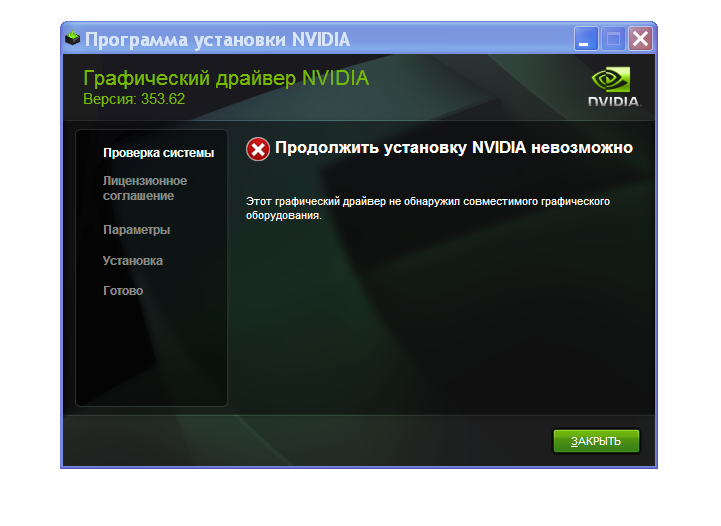This screenshot has width=721, height=526.
Task: Click the green ЗАКРЫТЬ button
Action: tap(596, 441)
